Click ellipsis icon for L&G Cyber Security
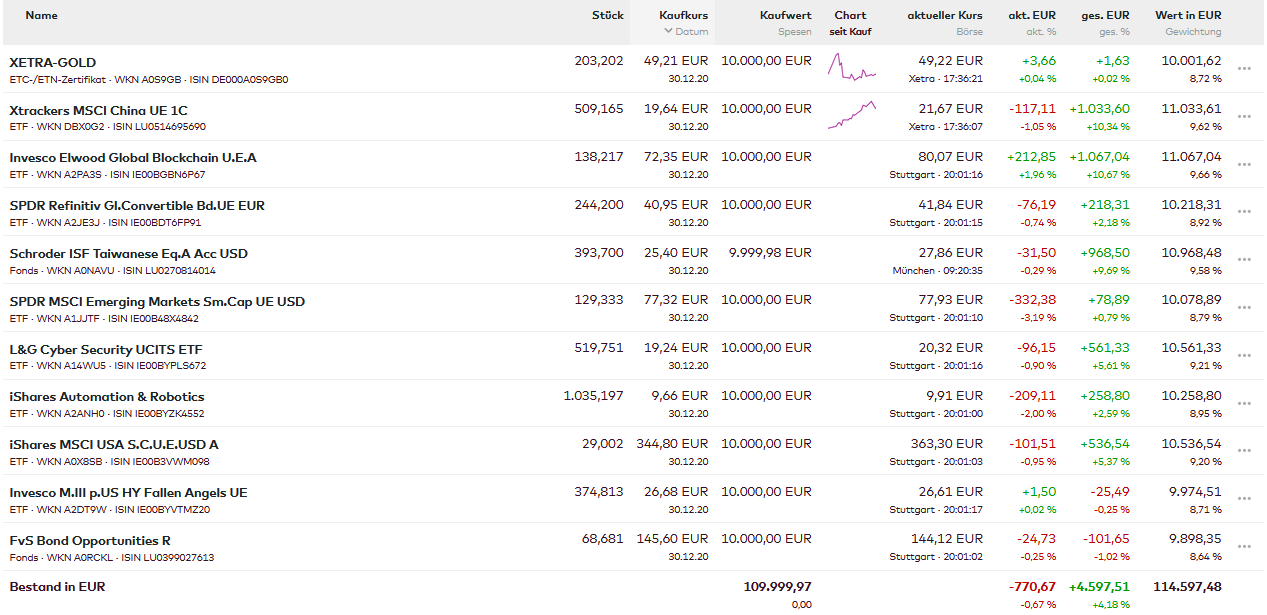Image resolution: width=1267 pixels, height=615 pixels. pyautogui.click(x=1244, y=356)
